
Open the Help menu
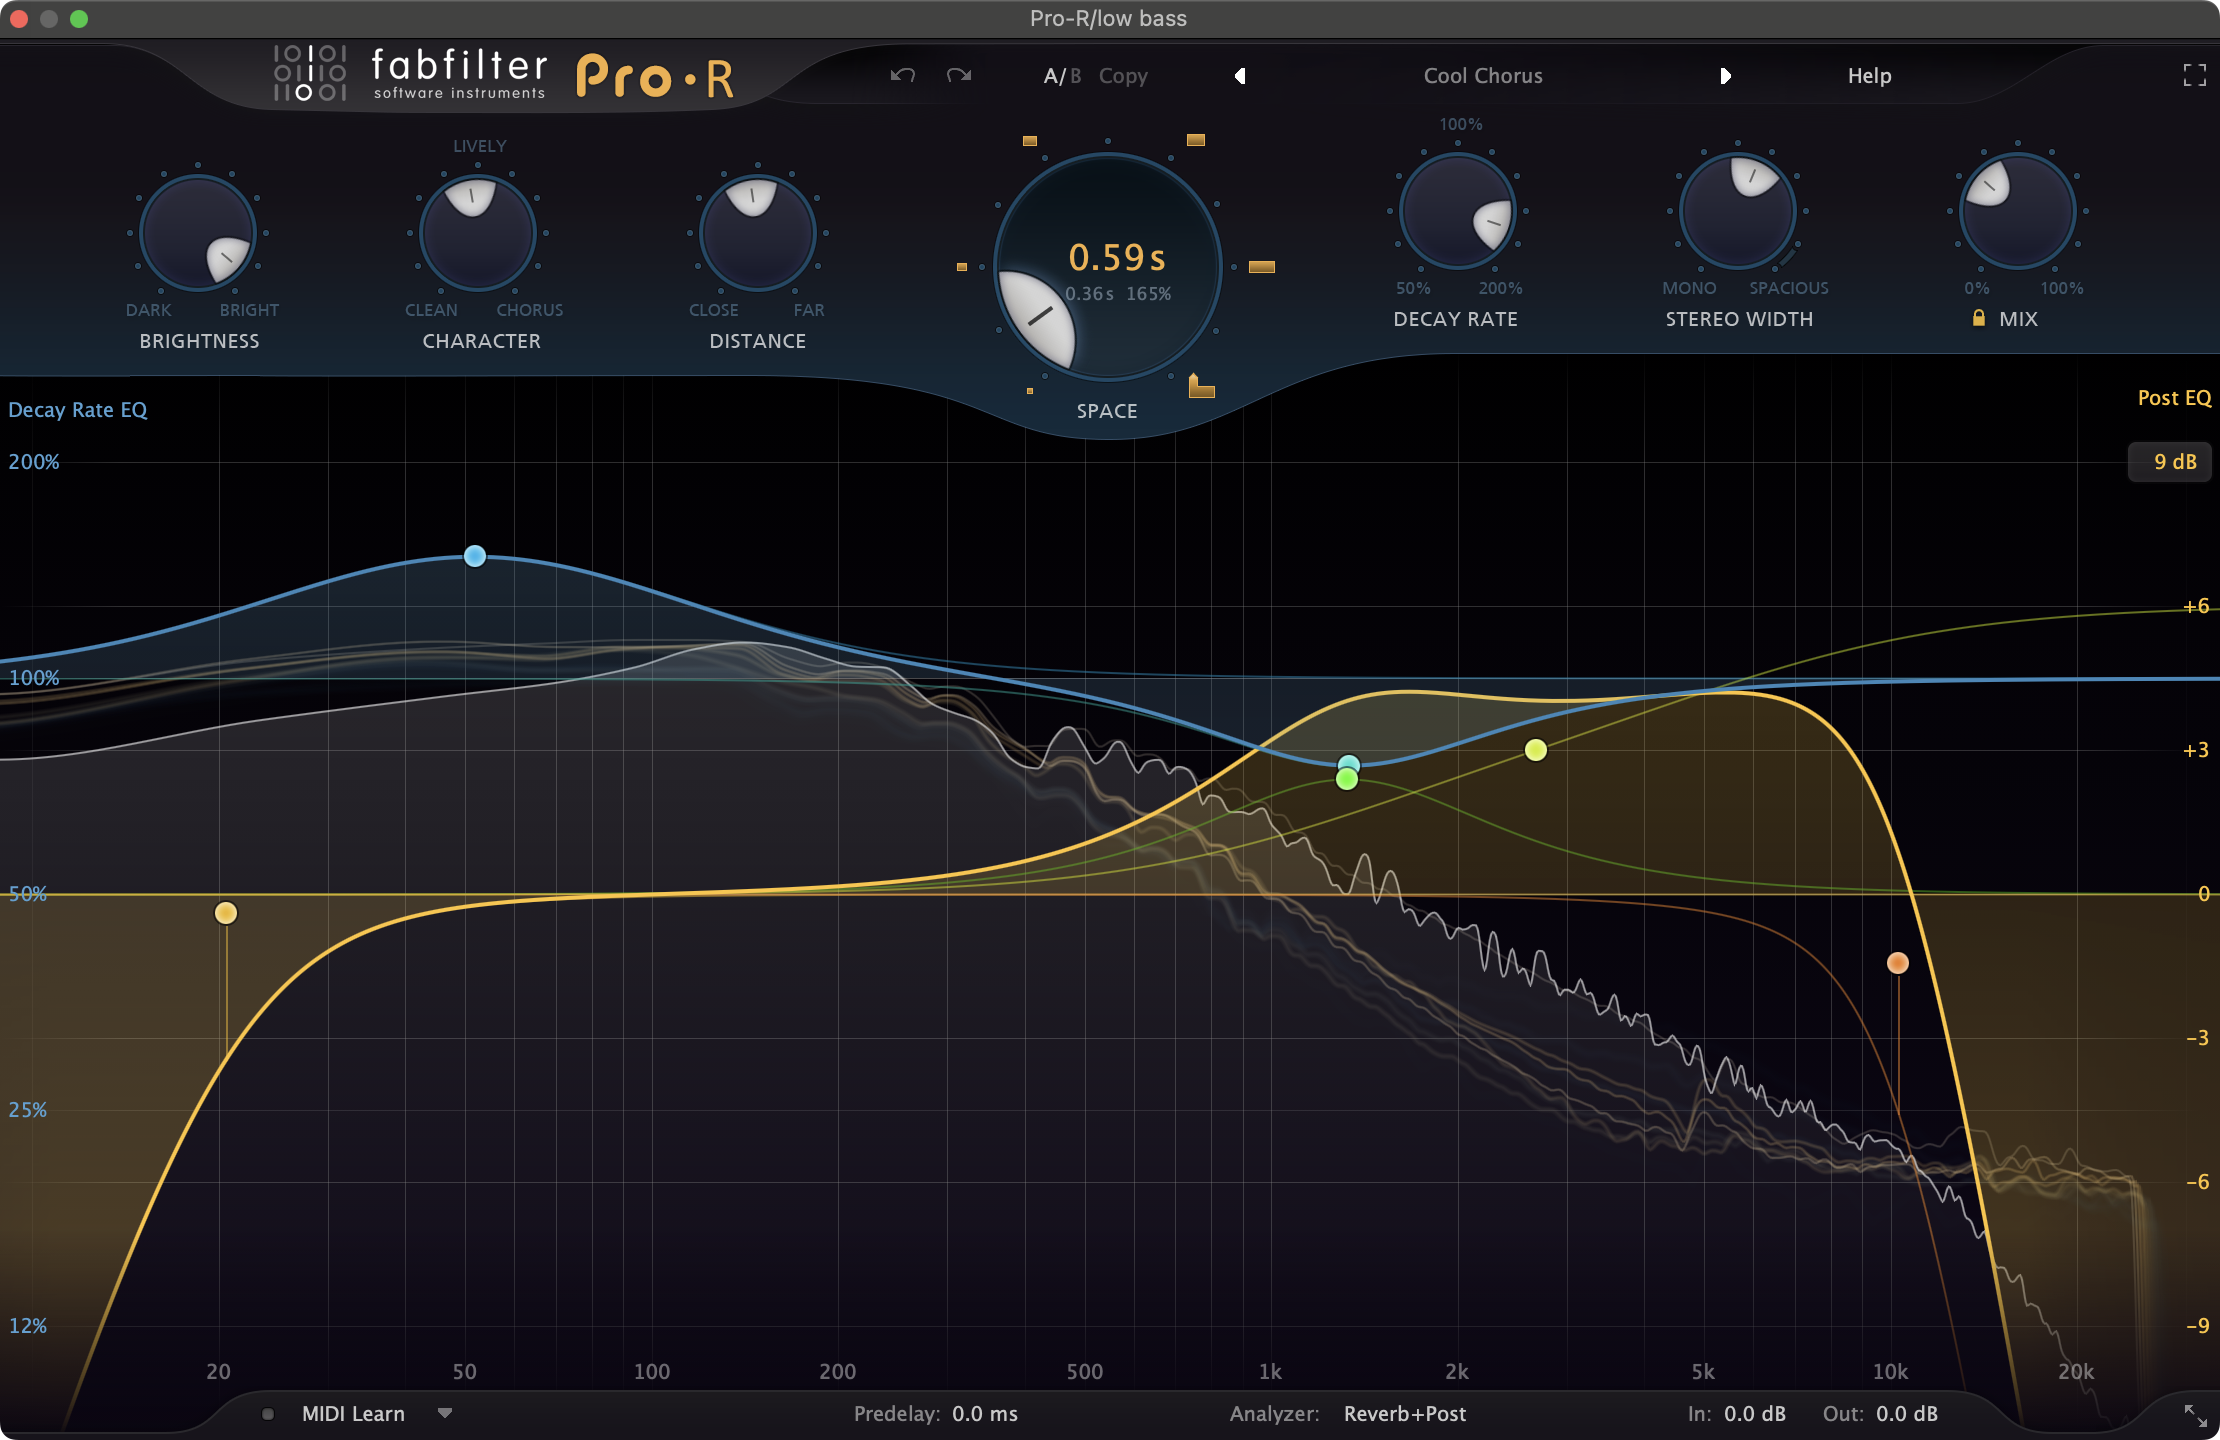pyautogui.click(x=1868, y=76)
